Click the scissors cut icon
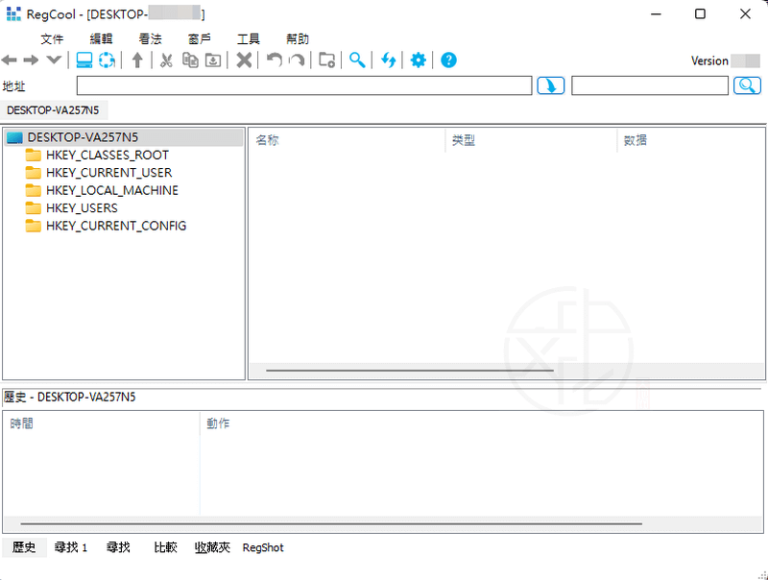The image size is (768, 580). 166,61
